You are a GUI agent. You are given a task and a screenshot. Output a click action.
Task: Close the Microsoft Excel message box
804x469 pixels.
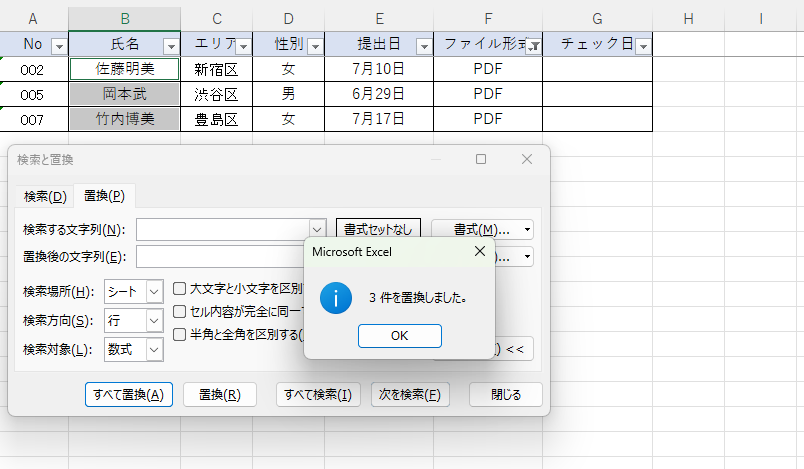pyautogui.click(x=479, y=251)
